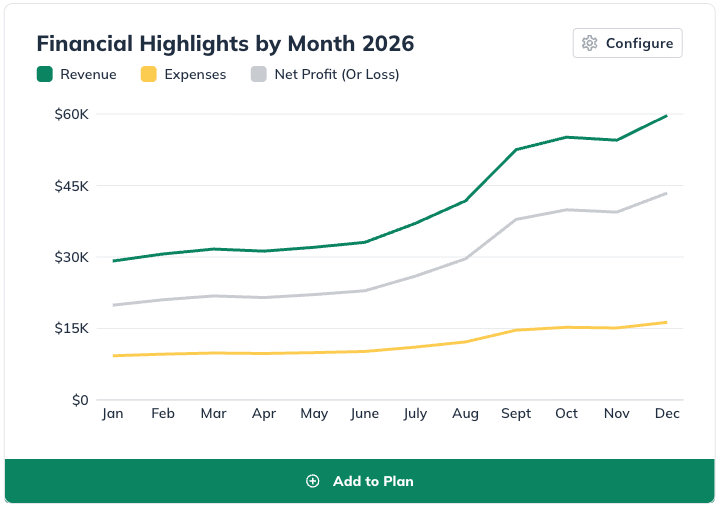Click the Mar month label

click(x=214, y=413)
